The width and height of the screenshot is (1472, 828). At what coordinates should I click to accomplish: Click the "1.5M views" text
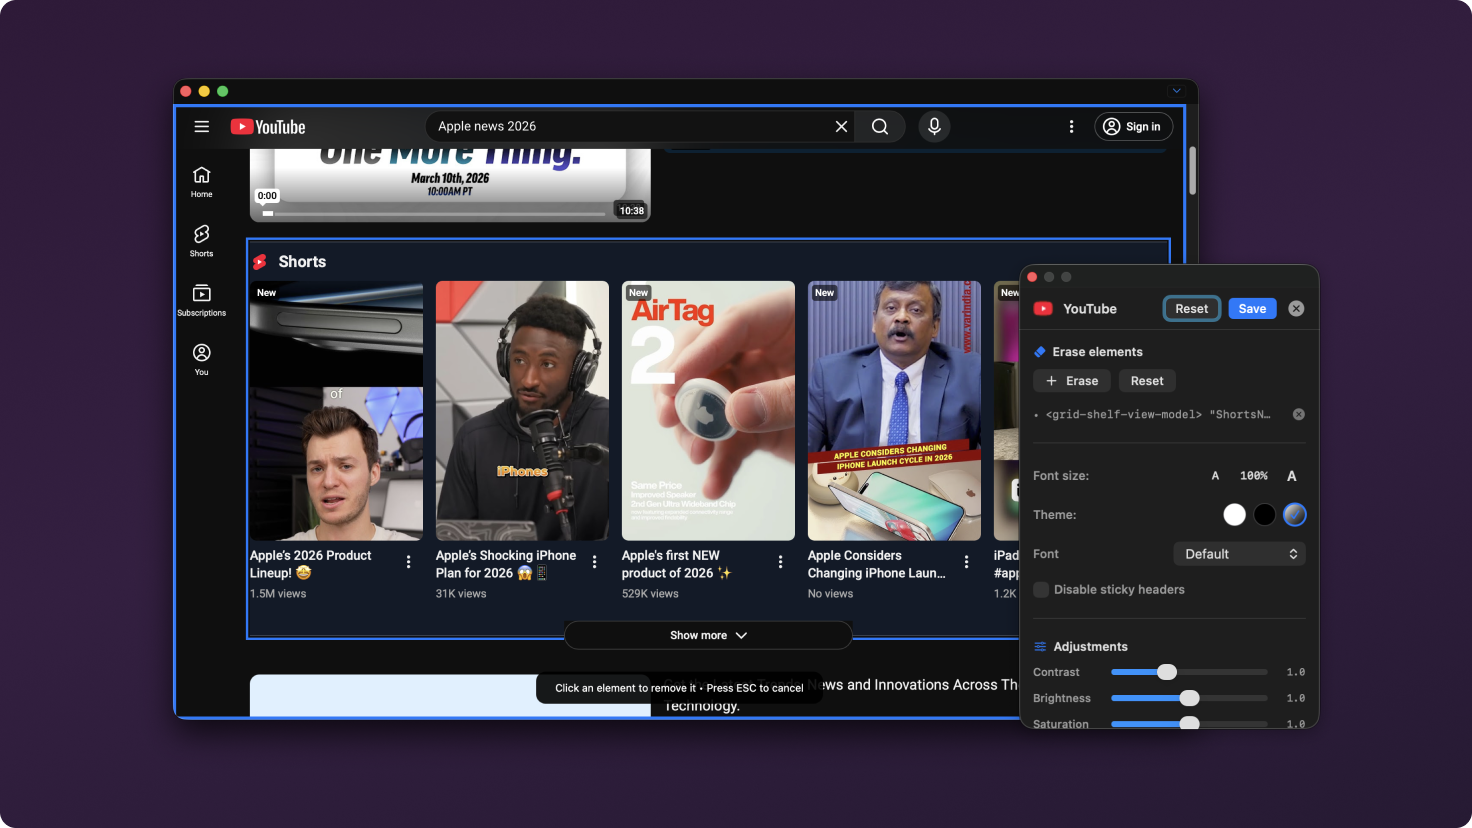278,594
